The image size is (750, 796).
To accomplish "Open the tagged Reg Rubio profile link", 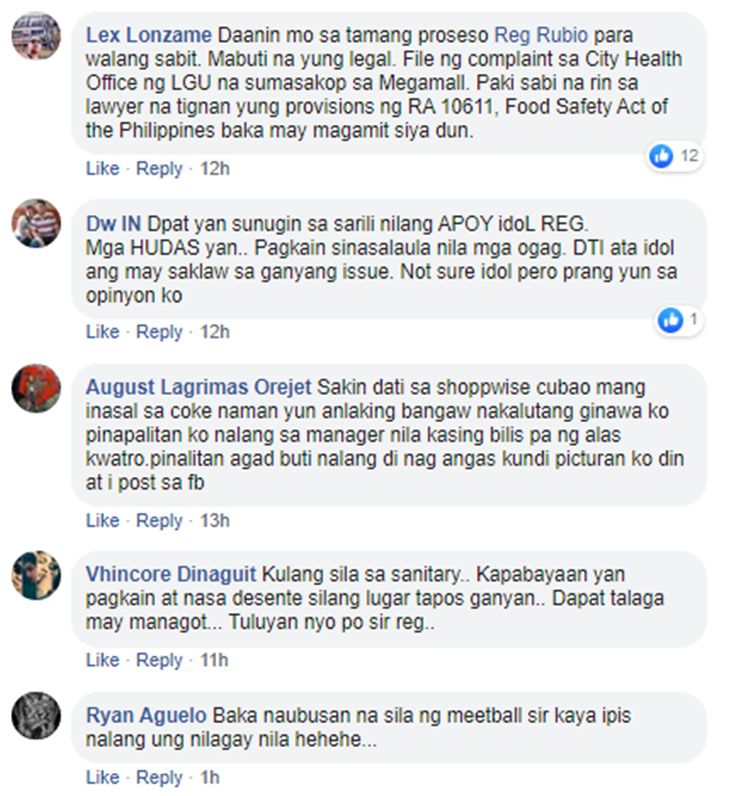I will click(x=541, y=35).
